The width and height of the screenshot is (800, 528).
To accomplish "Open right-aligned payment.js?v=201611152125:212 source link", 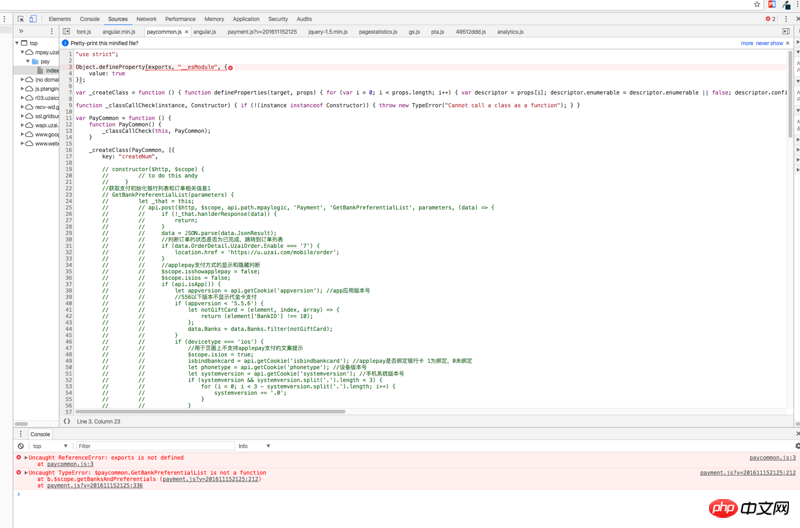I will [747, 473].
